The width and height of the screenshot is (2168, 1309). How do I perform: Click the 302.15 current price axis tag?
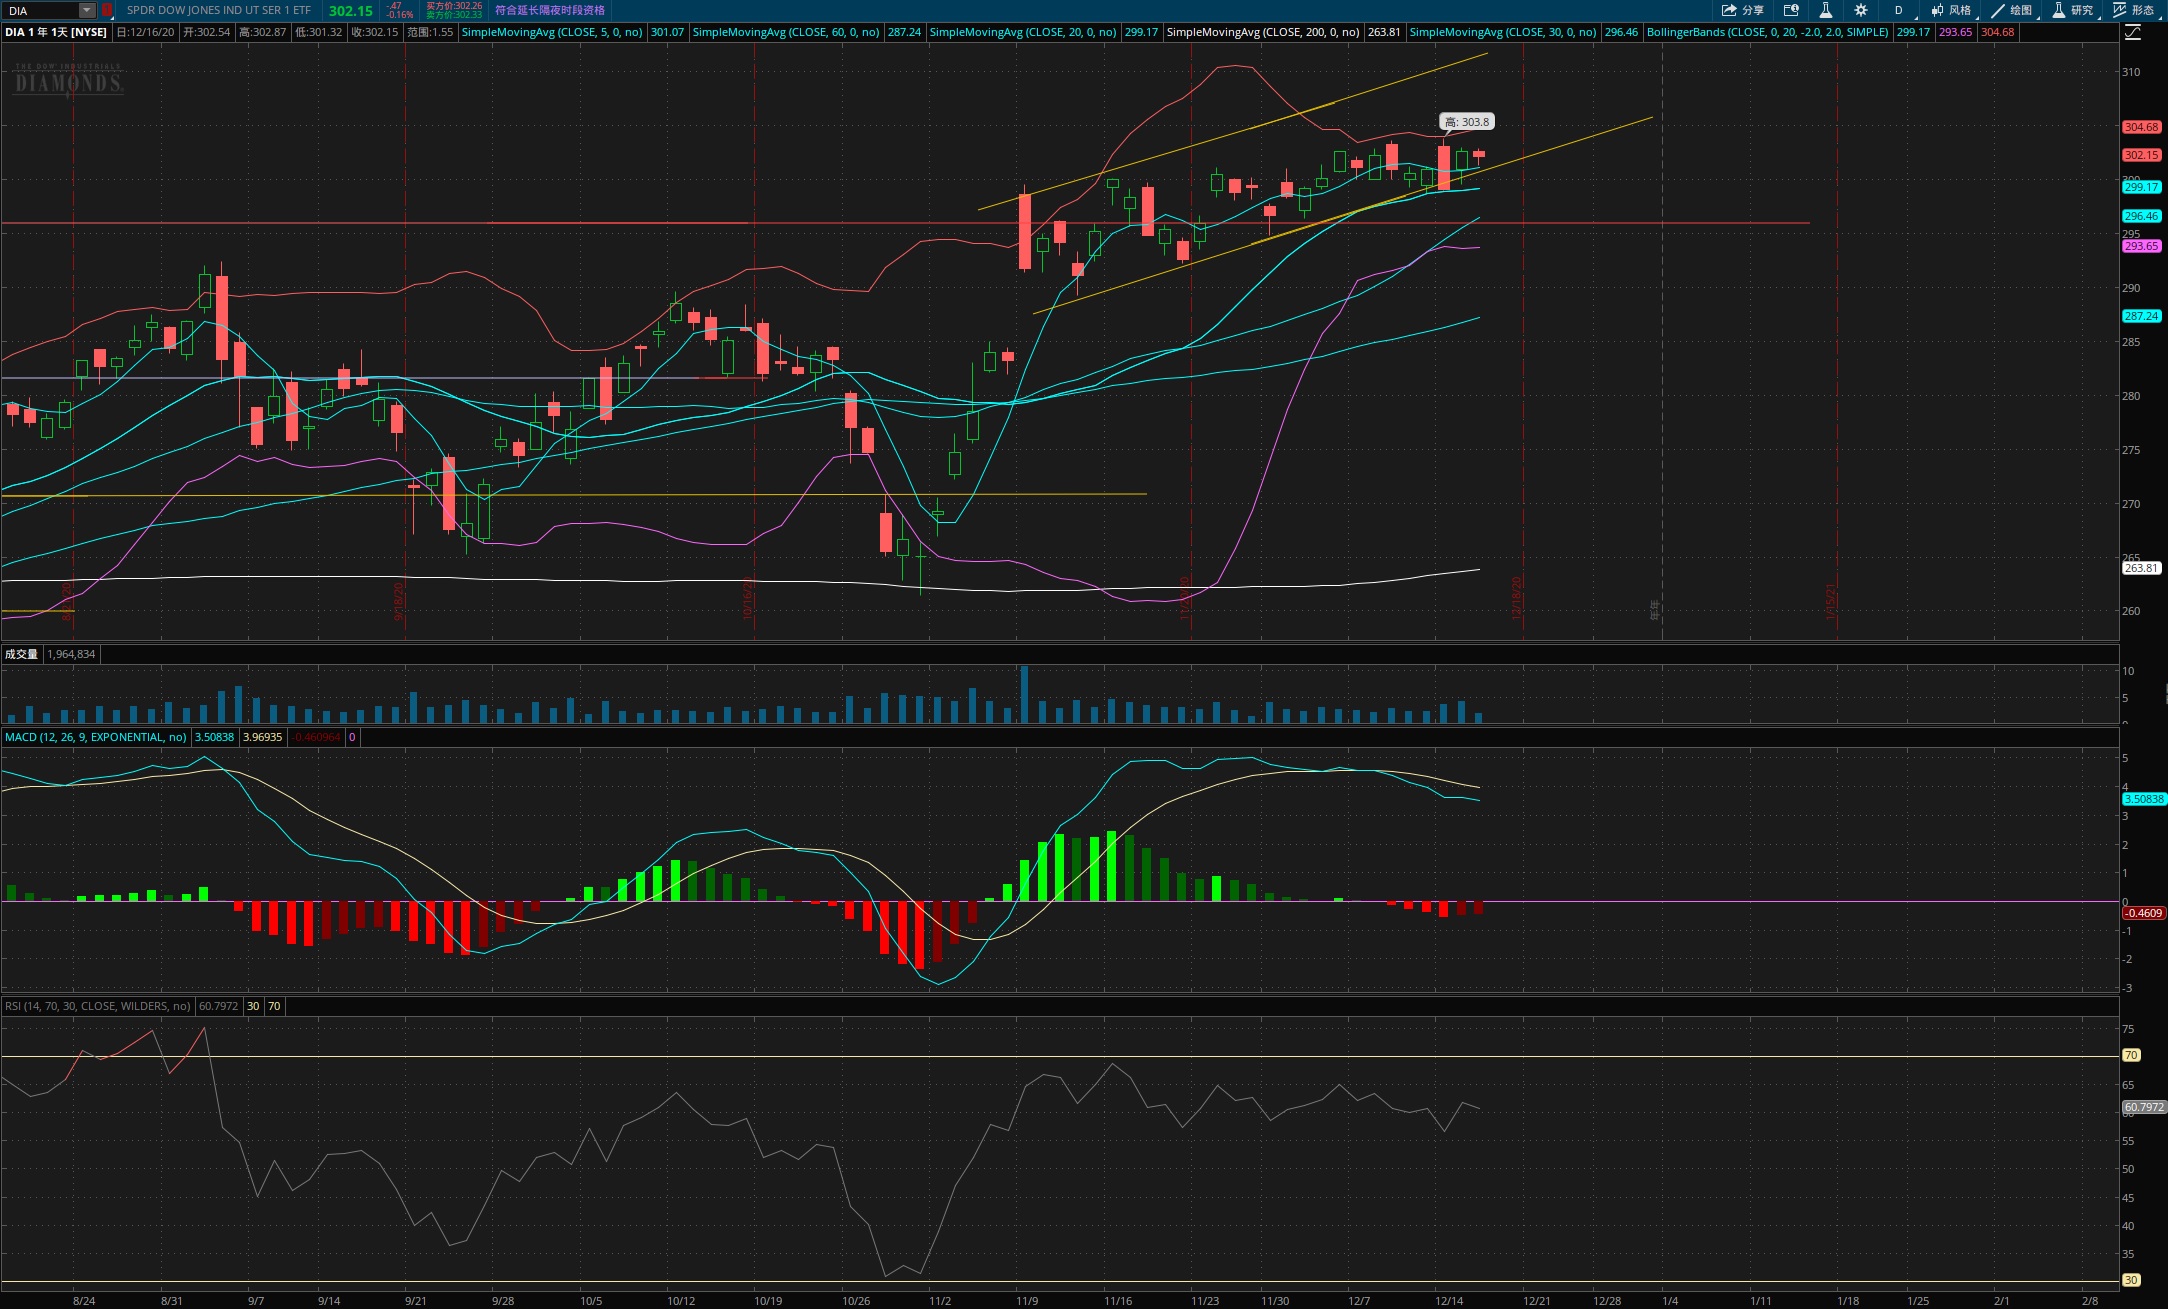(2141, 155)
